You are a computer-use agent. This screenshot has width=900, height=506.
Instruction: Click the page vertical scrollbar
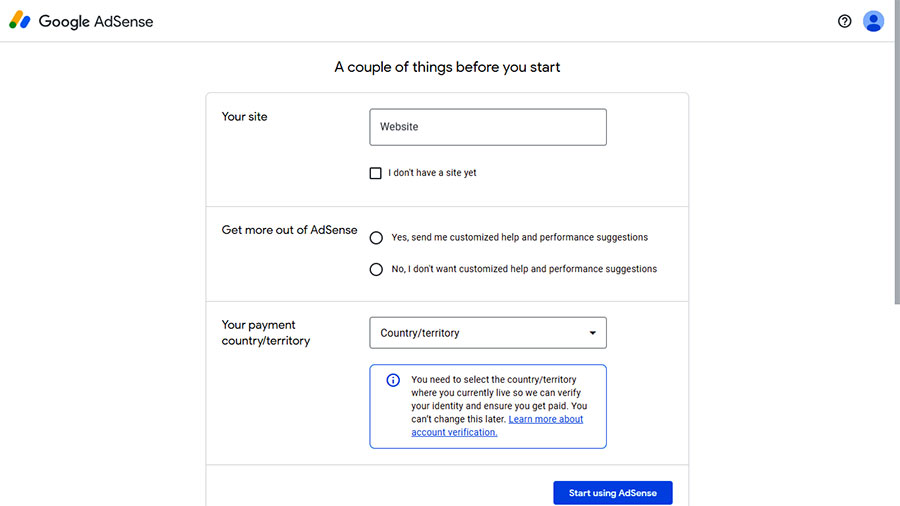[897, 152]
